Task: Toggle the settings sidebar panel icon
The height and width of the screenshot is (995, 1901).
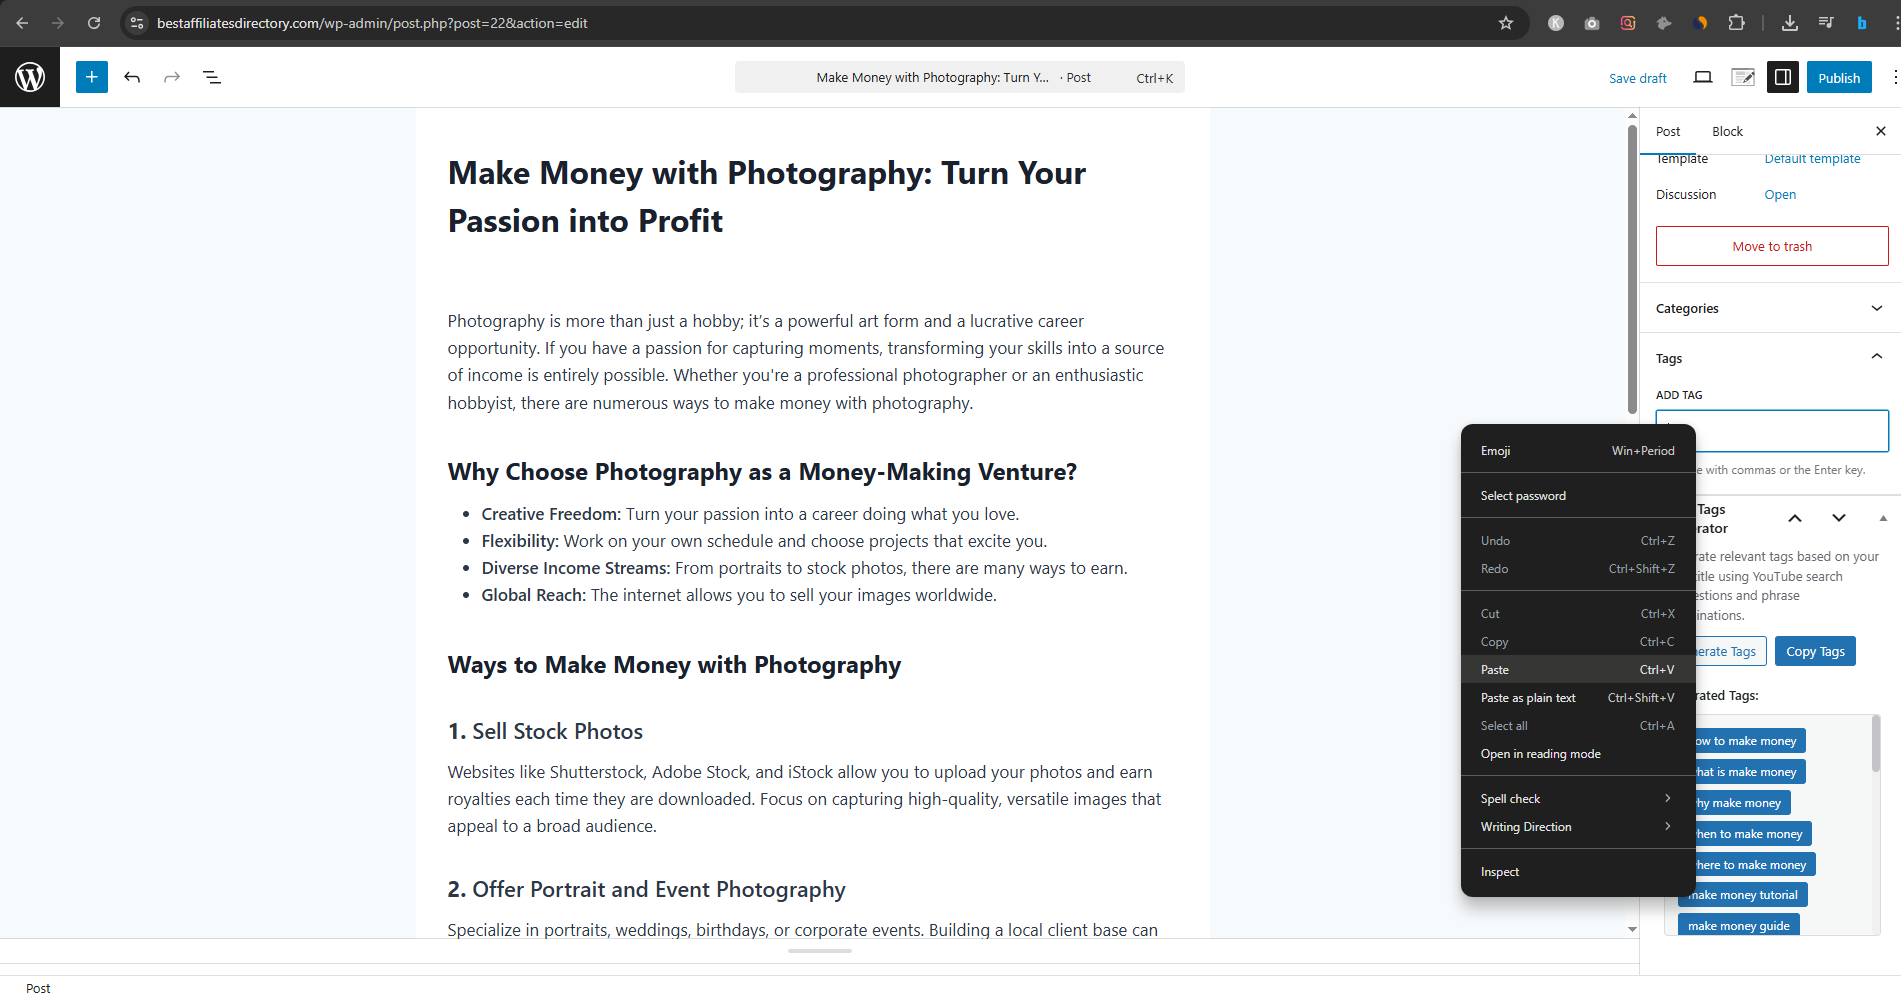Action: pyautogui.click(x=1783, y=77)
